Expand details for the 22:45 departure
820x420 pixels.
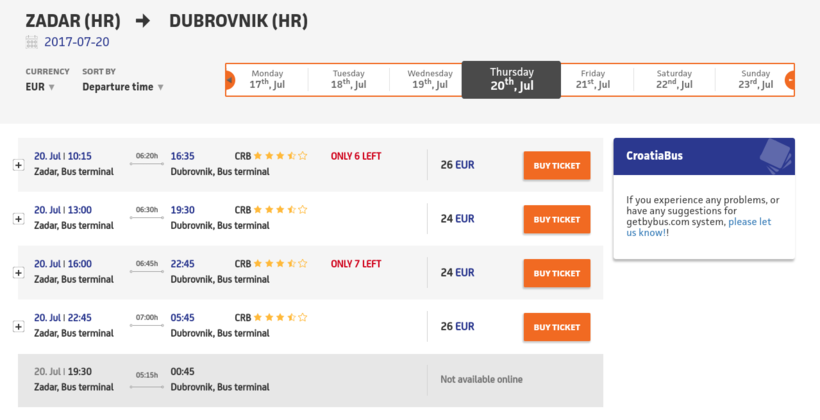click(x=18, y=327)
